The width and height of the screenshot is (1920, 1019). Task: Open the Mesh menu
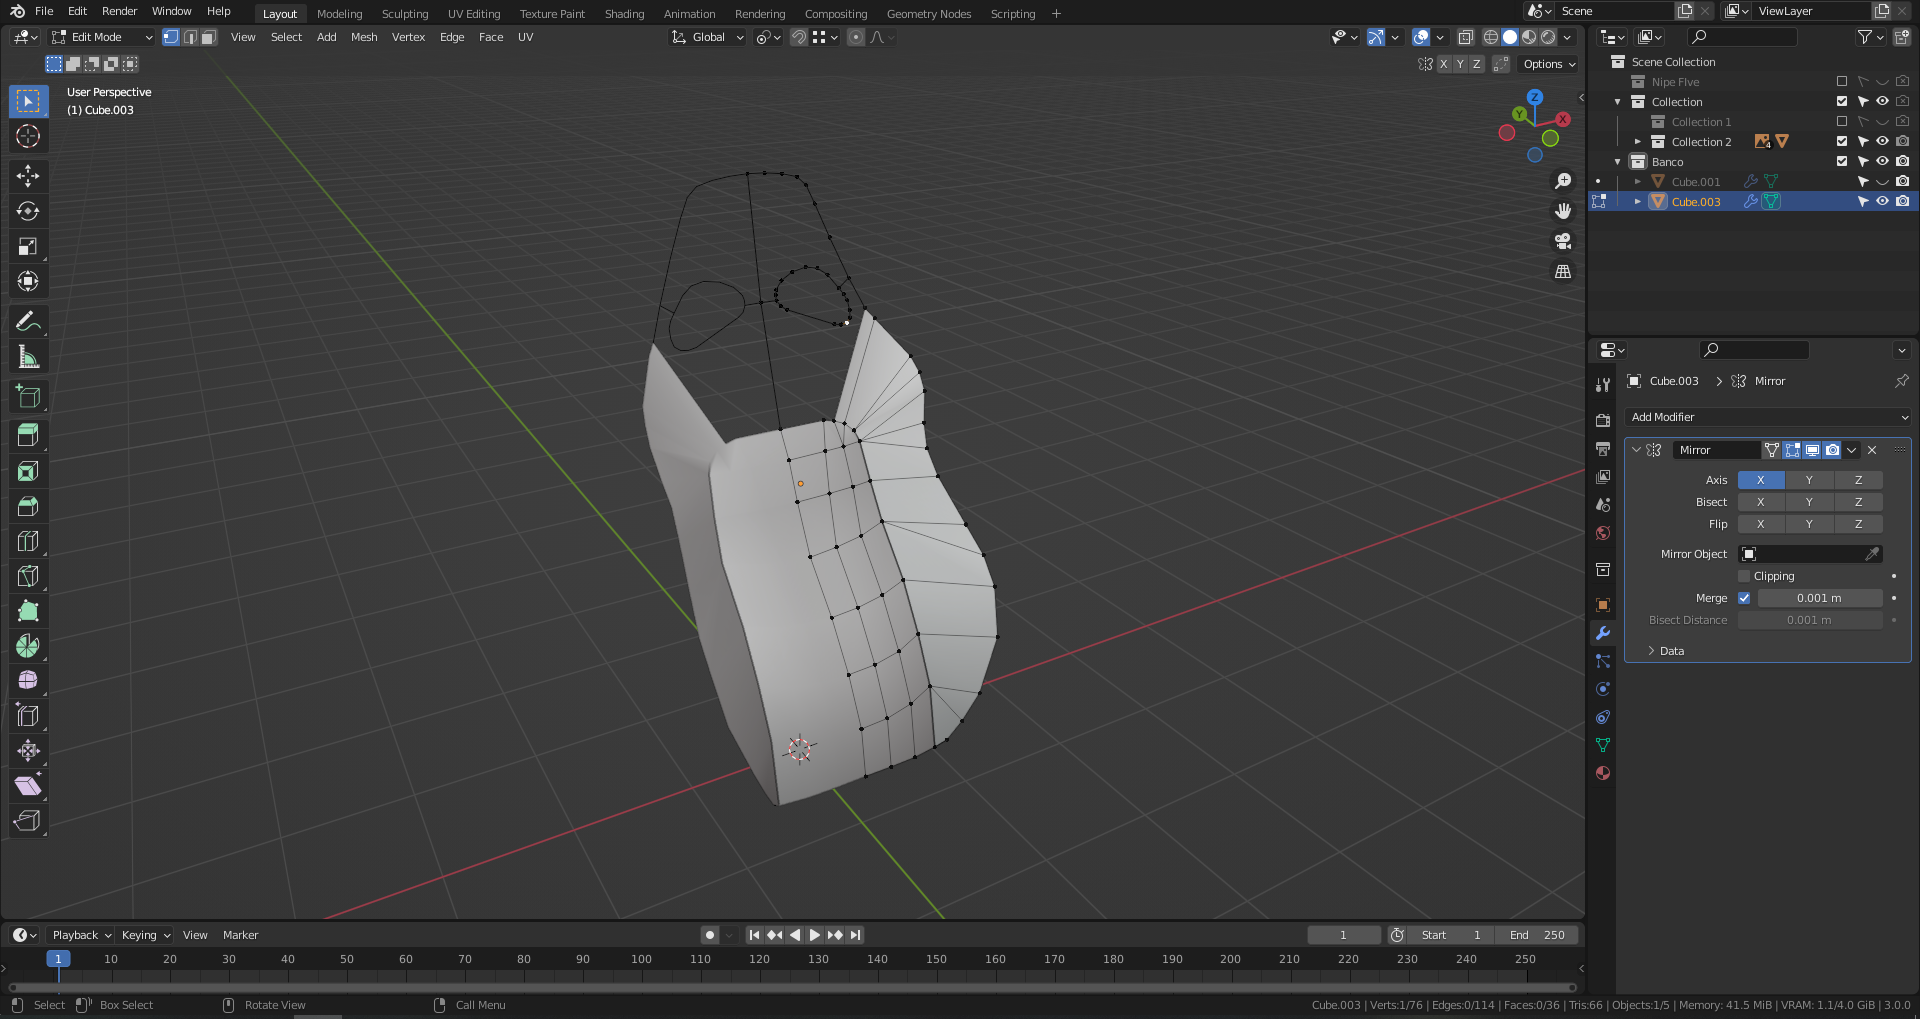[364, 37]
